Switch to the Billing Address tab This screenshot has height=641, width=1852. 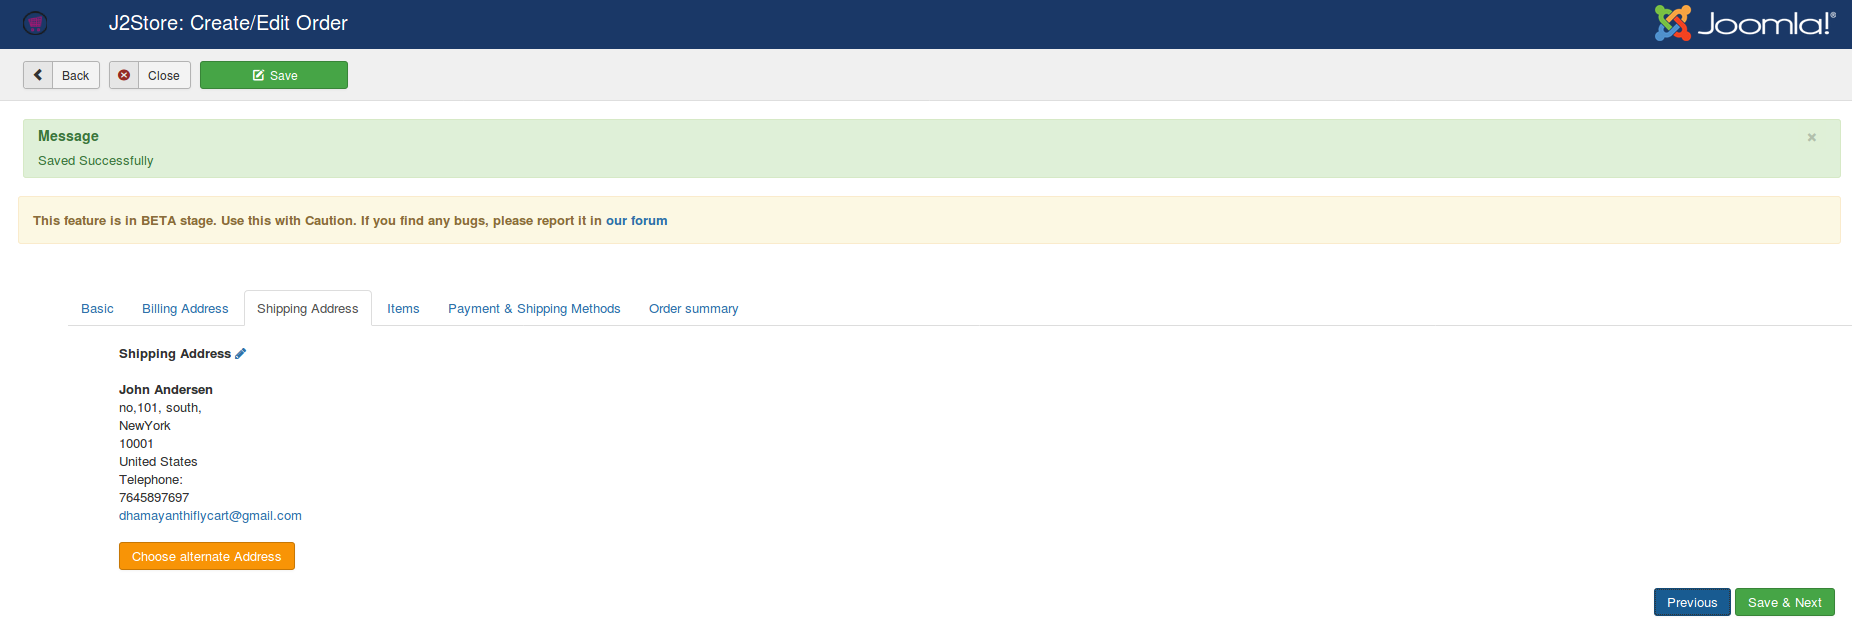pyautogui.click(x=185, y=309)
